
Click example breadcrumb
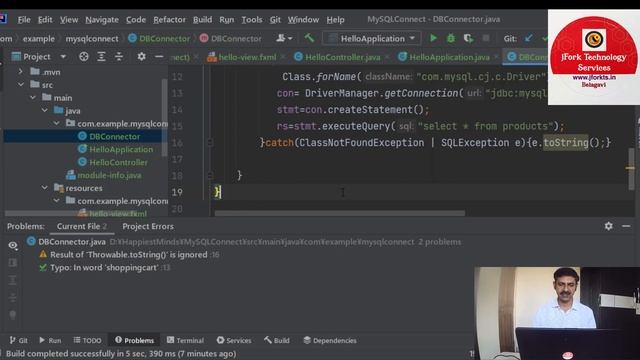pyautogui.click(x=39, y=39)
